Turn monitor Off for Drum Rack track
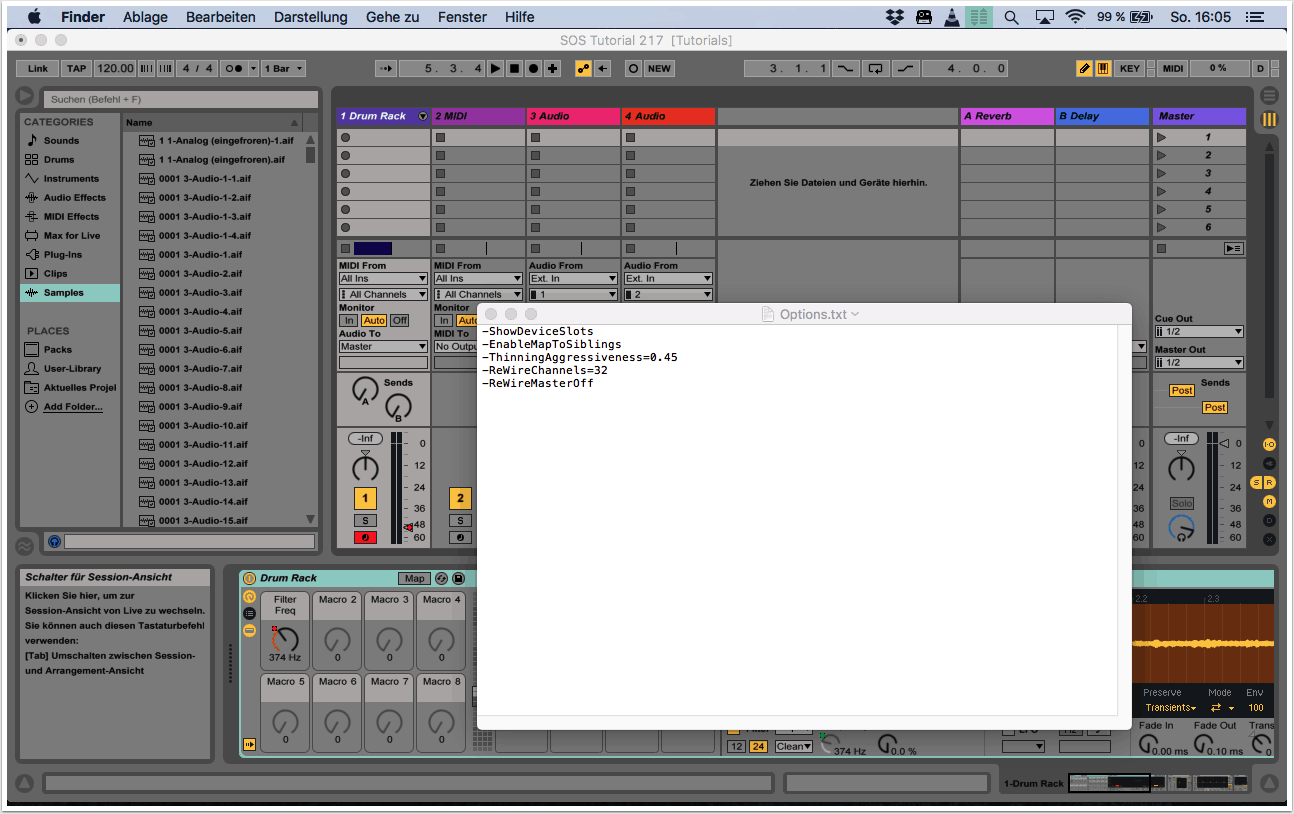 (399, 321)
